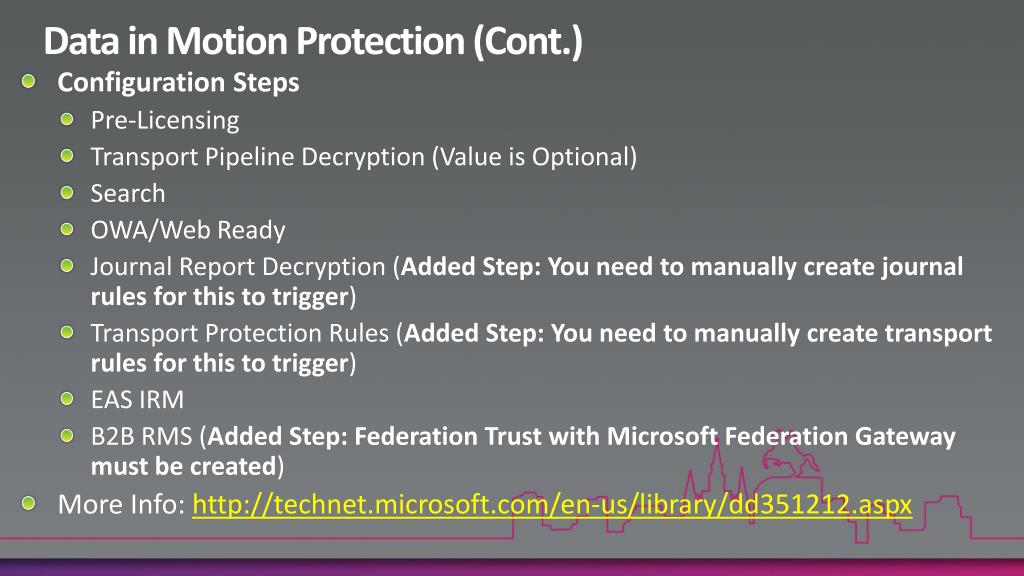Select the Configuration Steps heading

[178, 82]
